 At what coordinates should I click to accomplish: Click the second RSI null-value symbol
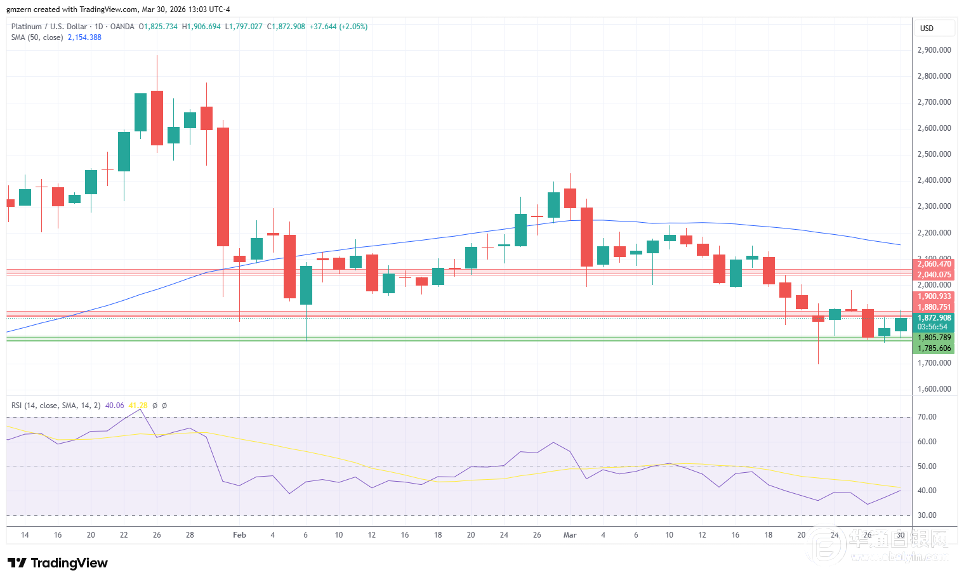[163, 405]
